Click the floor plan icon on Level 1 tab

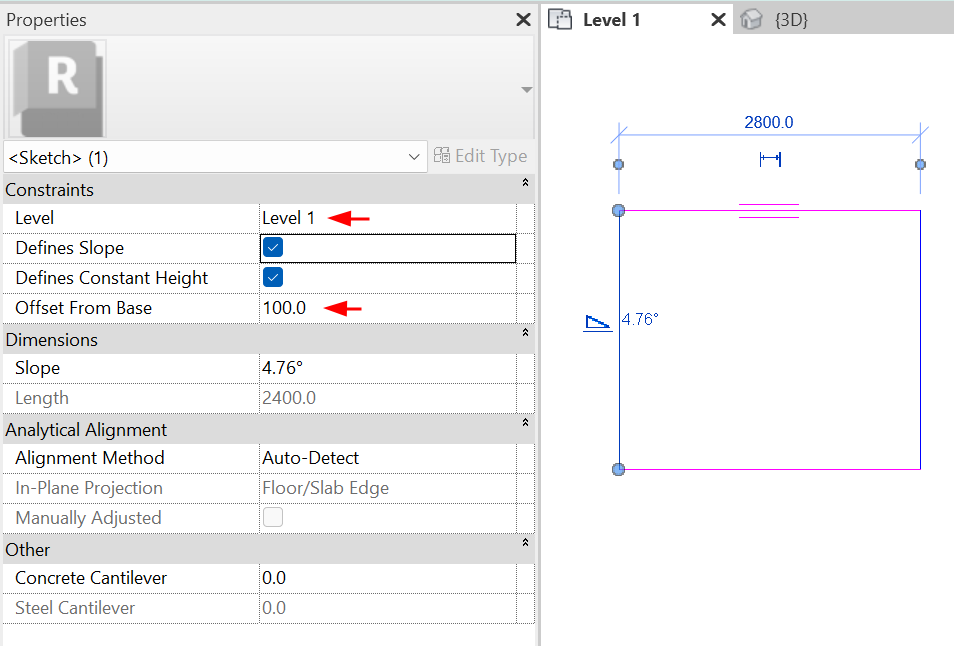[560, 19]
